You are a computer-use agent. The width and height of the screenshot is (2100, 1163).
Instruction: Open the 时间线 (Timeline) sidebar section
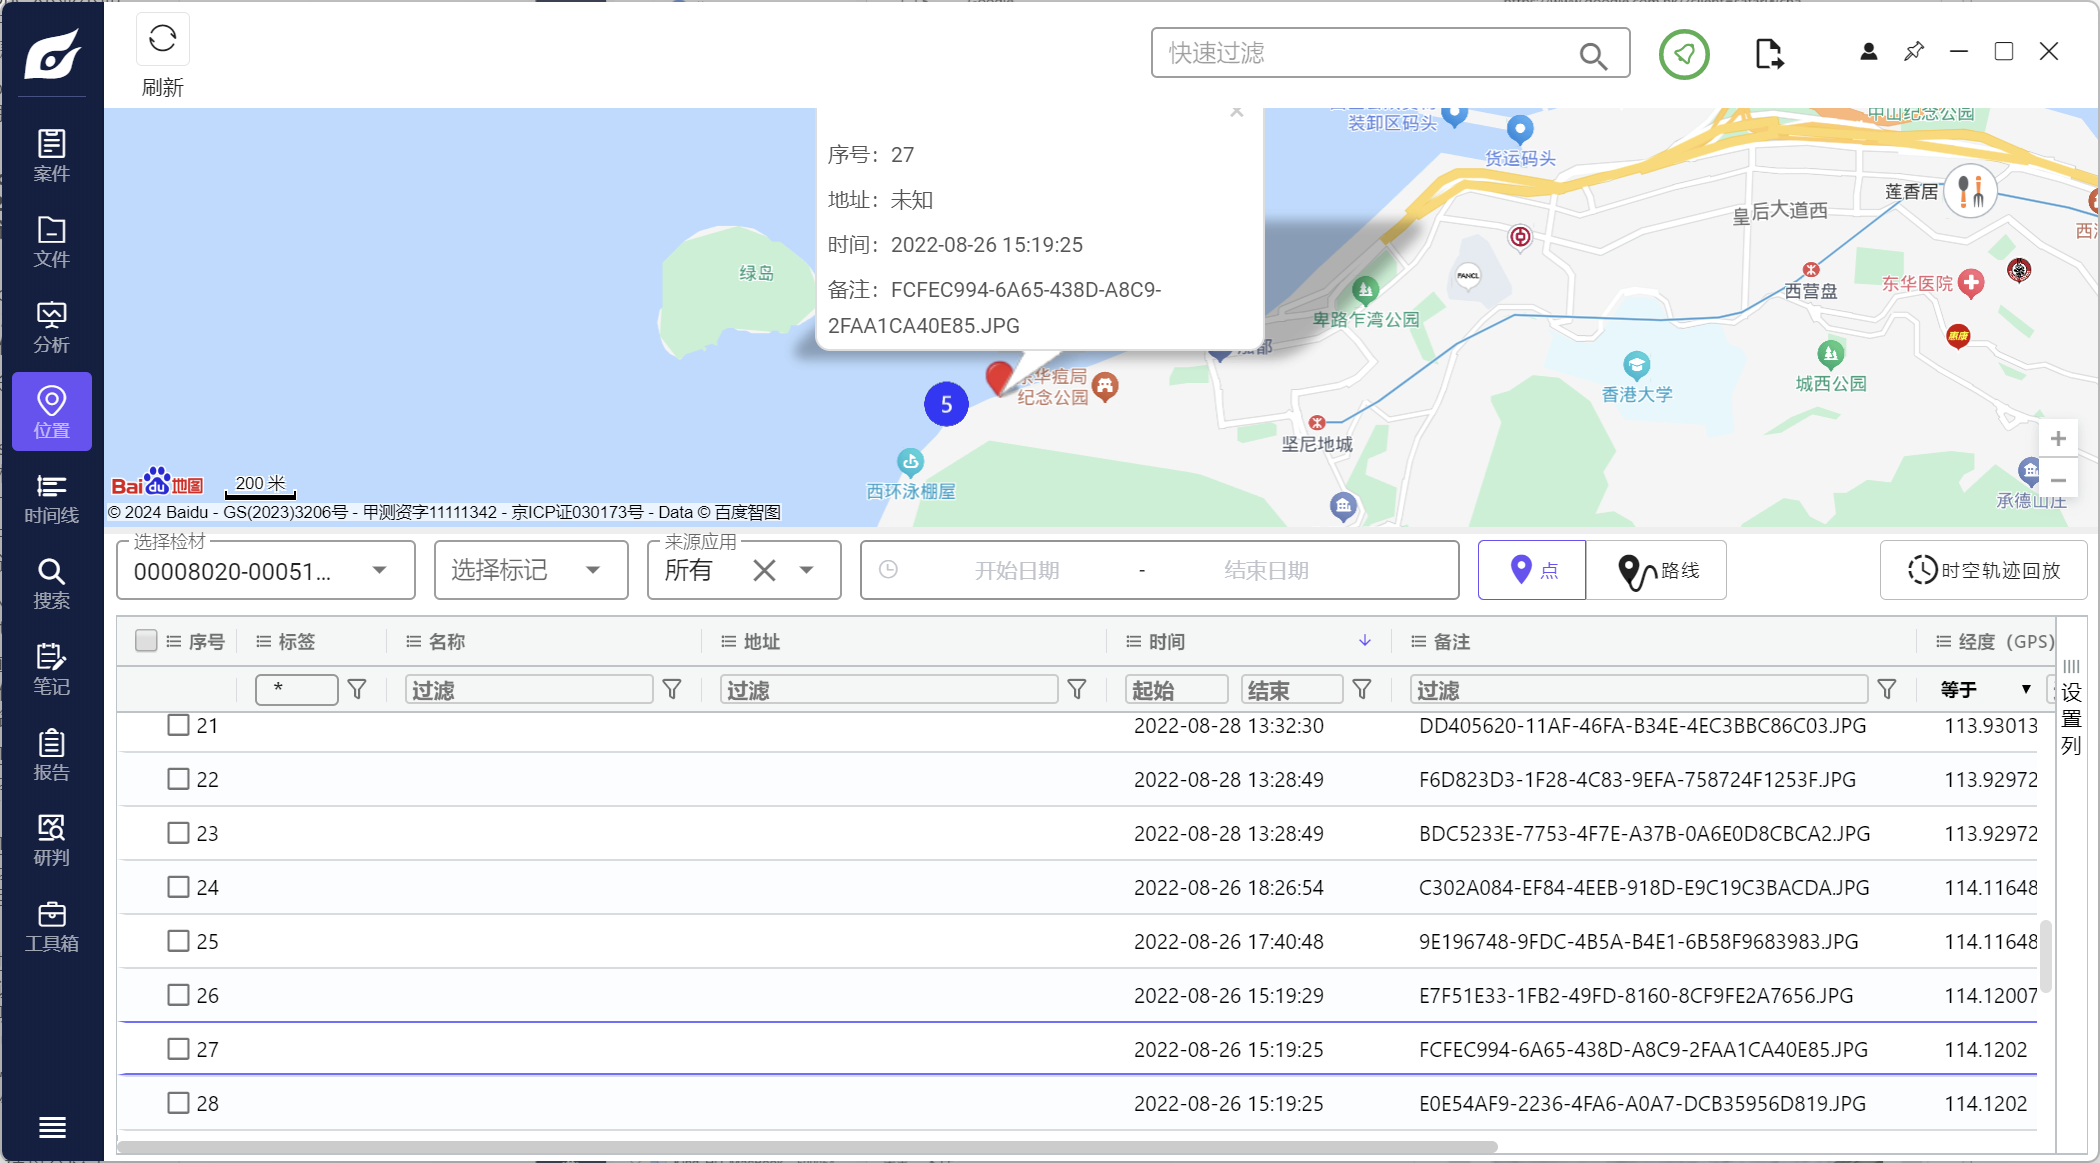click(x=52, y=498)
